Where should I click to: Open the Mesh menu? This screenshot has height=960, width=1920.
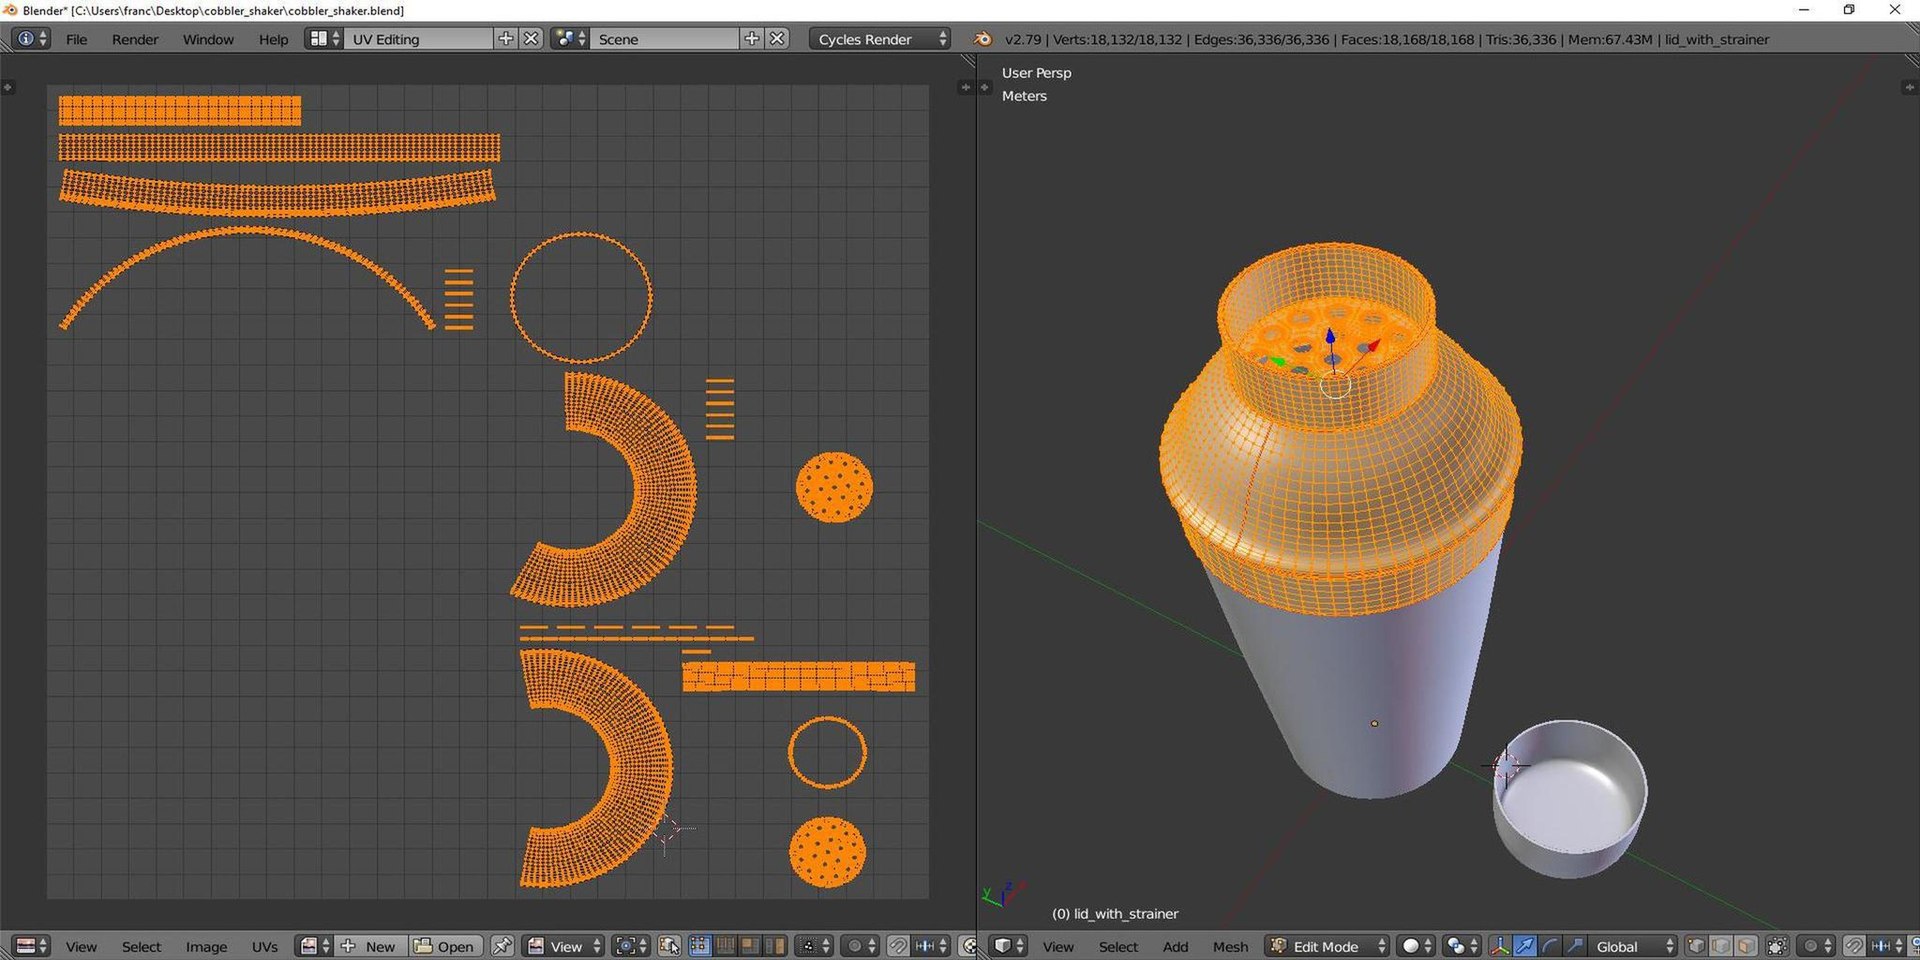pyautogui.click(x=1230, y=946)
